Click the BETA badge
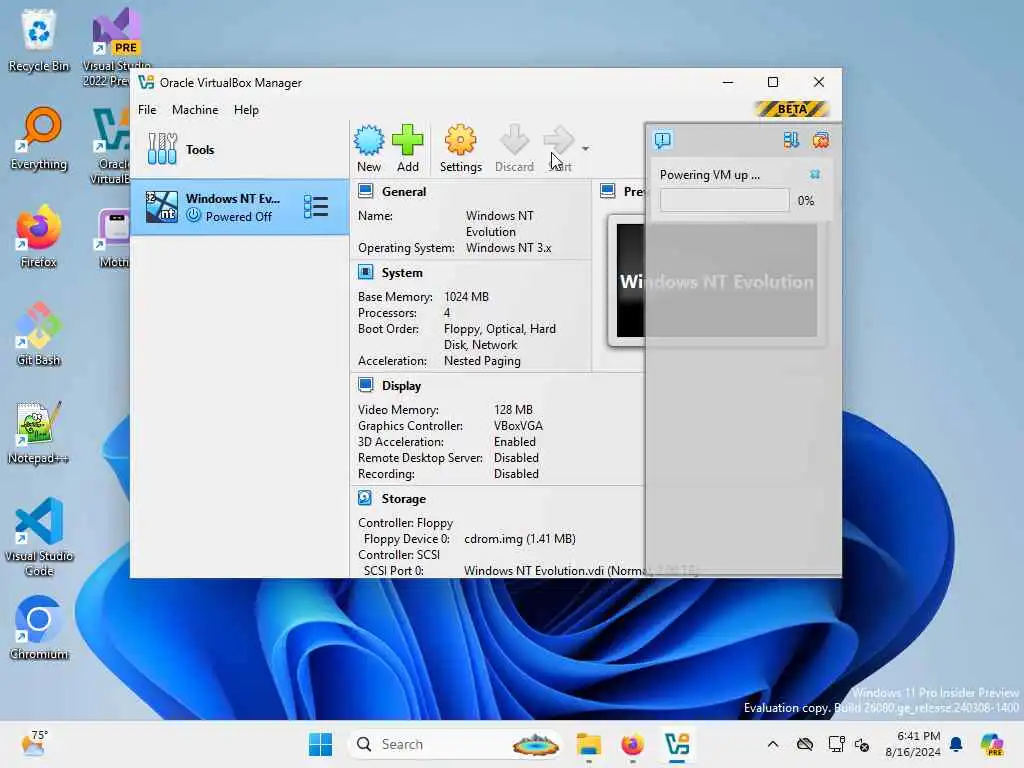The width and height of the screenshot is (1024, 768). point(792,108)
